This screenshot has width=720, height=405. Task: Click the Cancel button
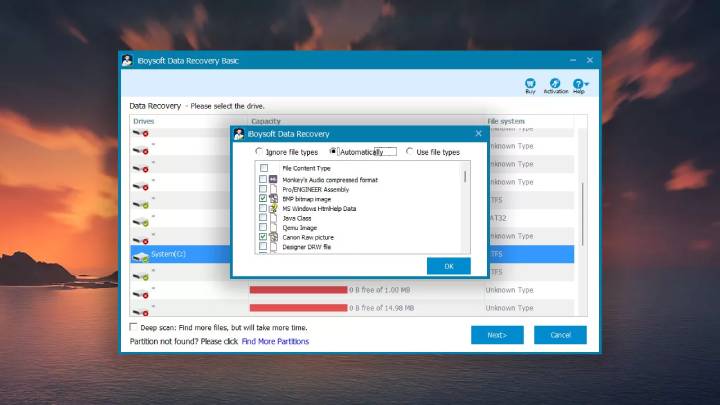(x=560, y=335)
